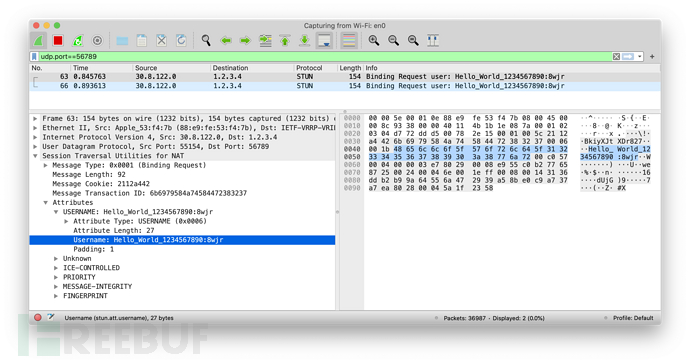Expand Attribute Type USERNAME (0x0006)
This screenshot has height=363, width=690.
(66, 221)
